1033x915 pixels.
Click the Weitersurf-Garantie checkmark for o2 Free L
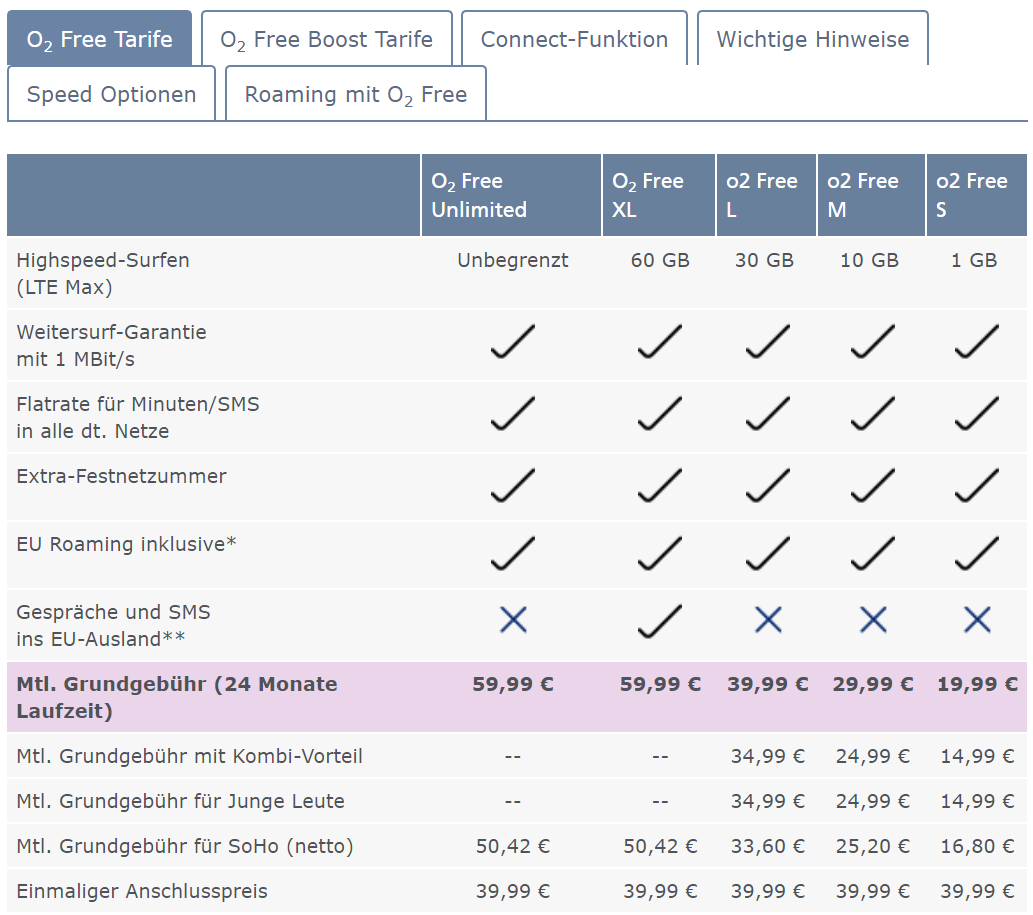tap(768, 341)
